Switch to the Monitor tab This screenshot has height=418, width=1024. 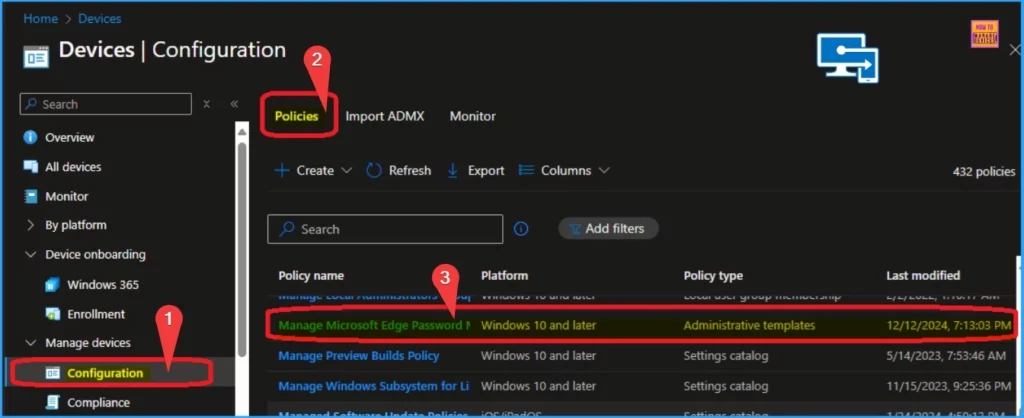[x=473, y=116]
